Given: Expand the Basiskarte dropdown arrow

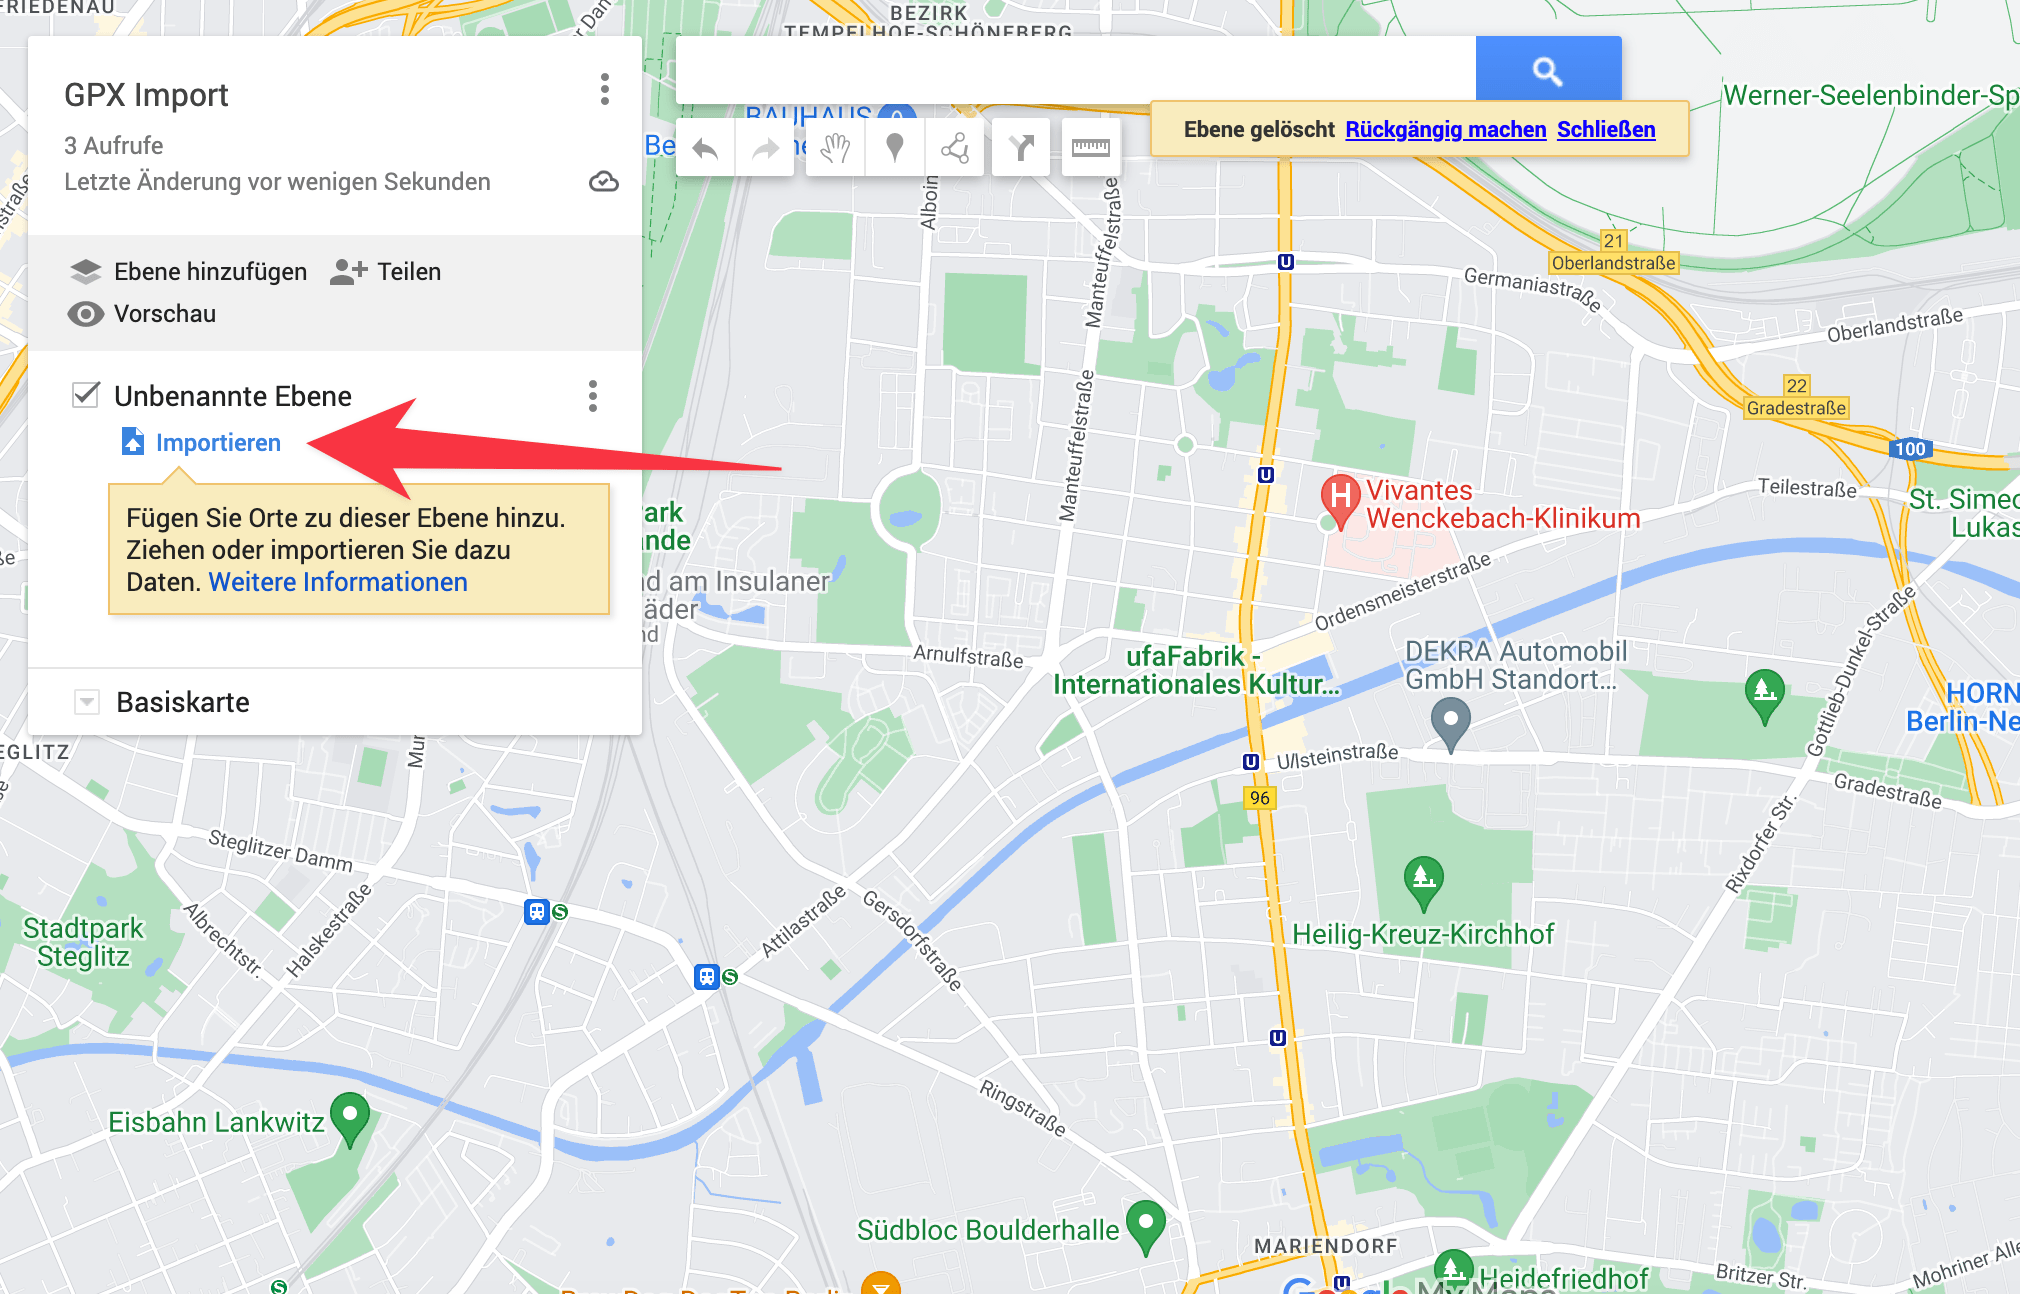Looking at the screenshot, I should 87,702.
